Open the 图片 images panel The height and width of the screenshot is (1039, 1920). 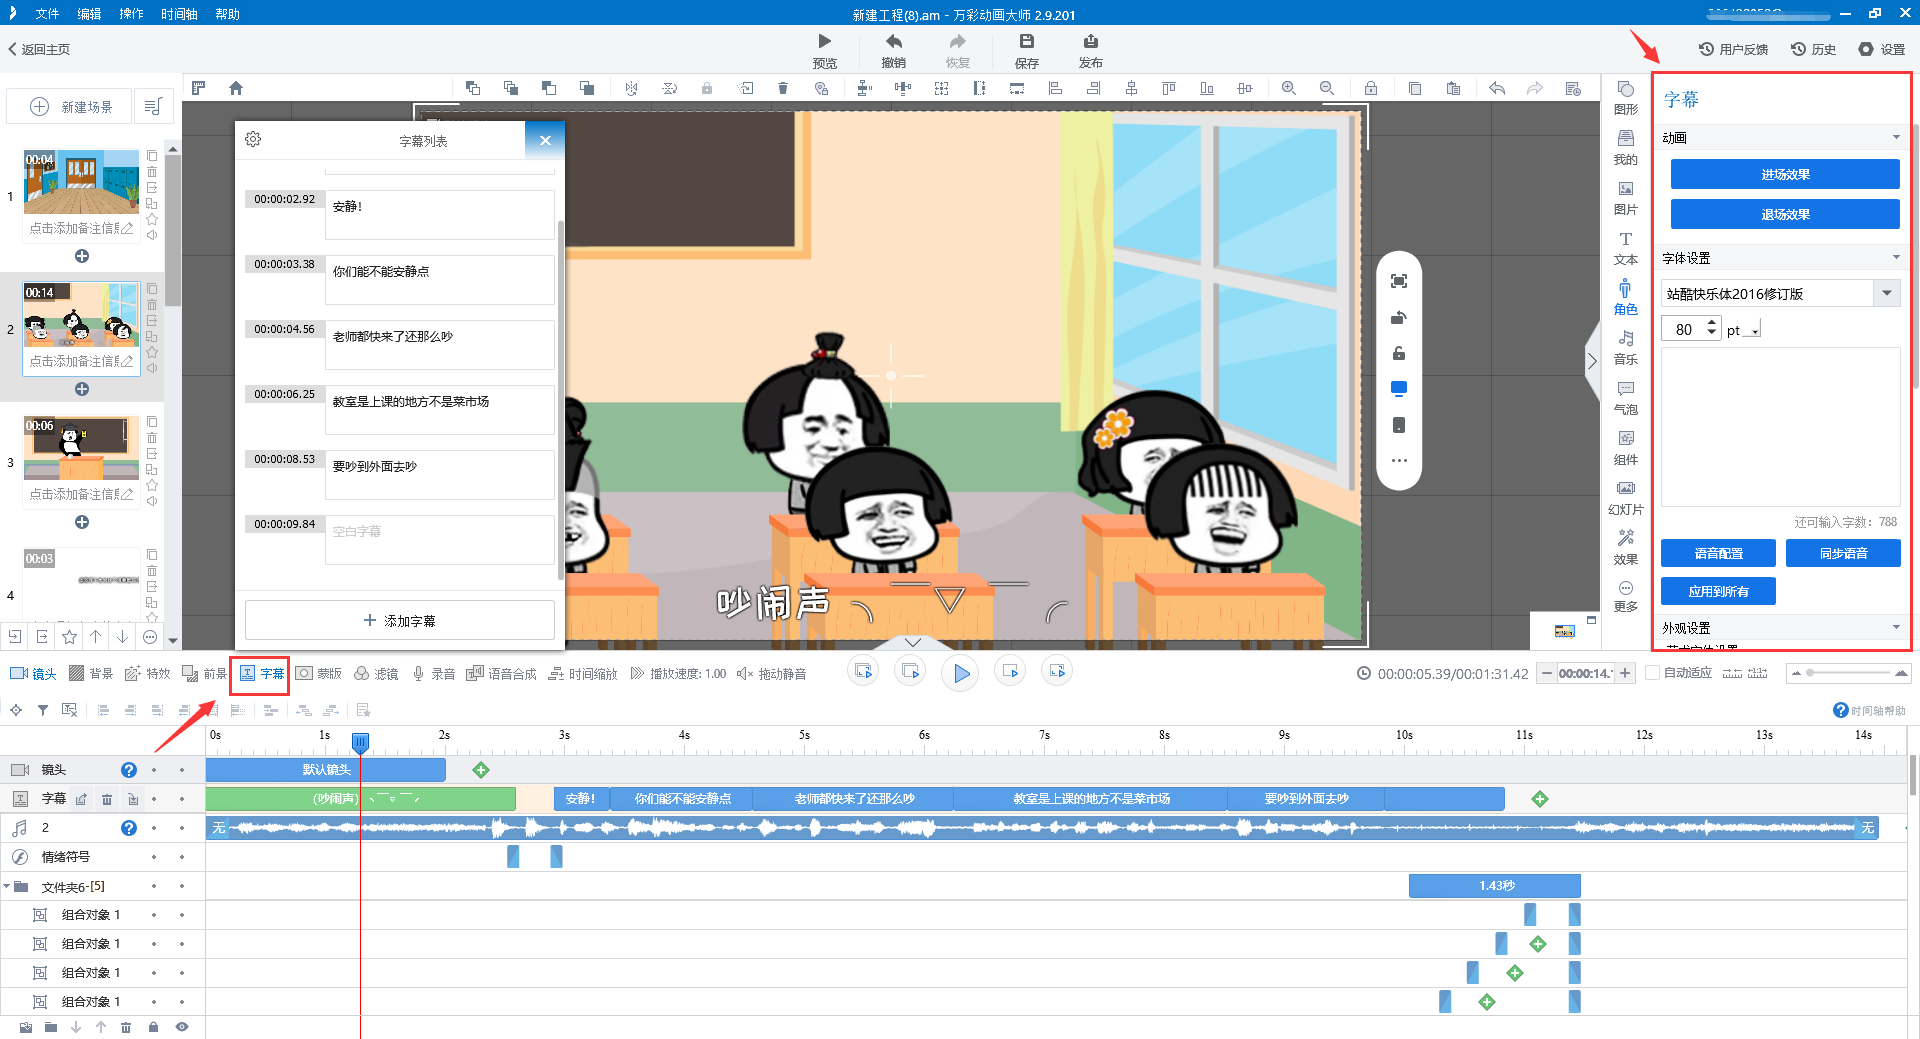click(1625, 198)
